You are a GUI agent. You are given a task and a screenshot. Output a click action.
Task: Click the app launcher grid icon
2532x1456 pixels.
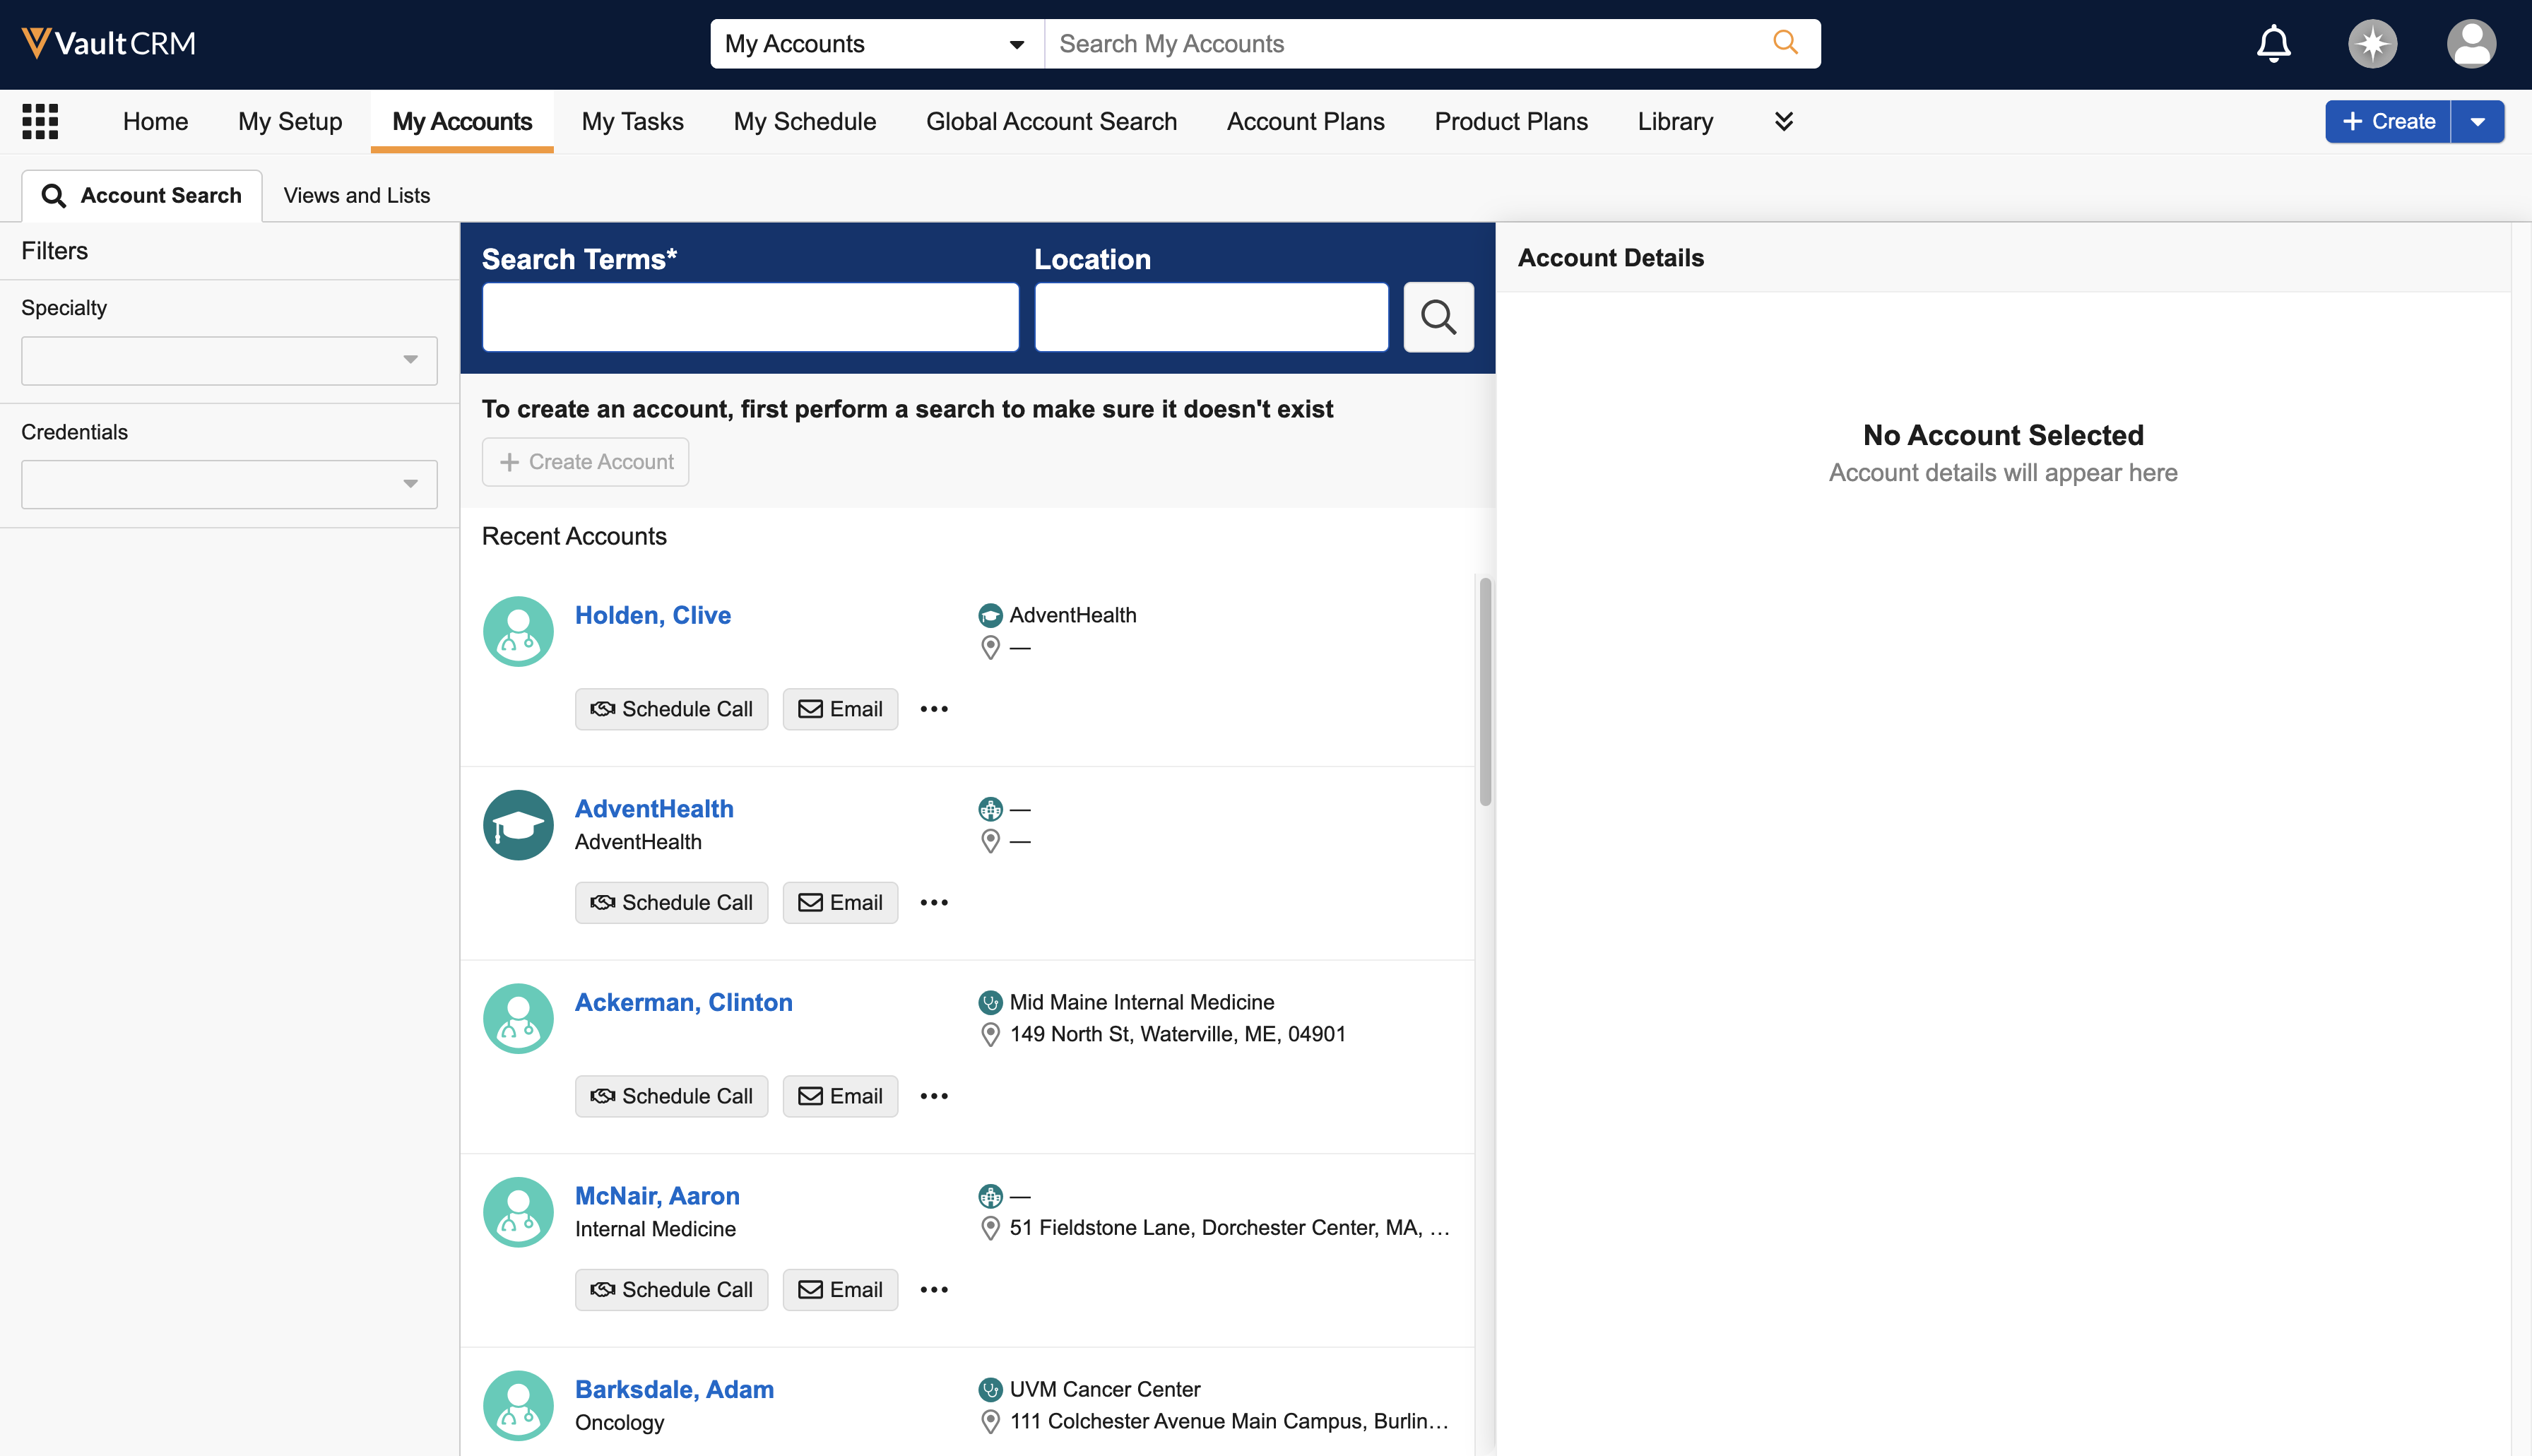(x=40, y=121)
